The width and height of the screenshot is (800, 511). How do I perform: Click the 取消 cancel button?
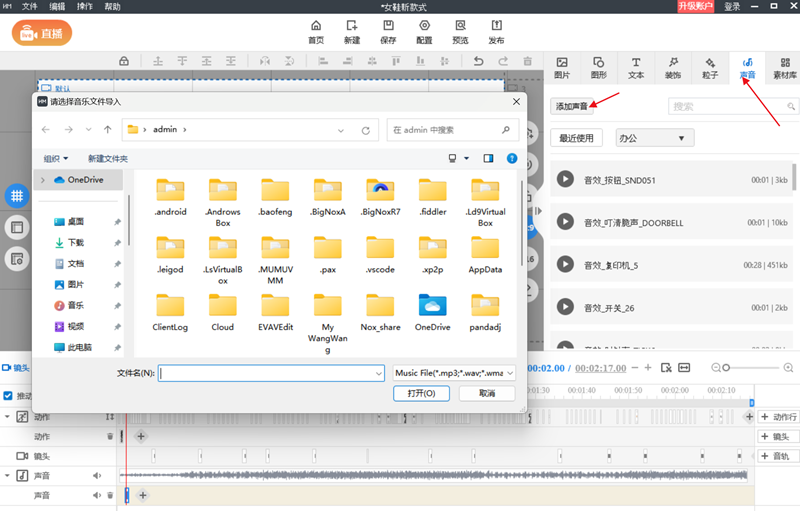pyautogui.click(x=487, y=393)
